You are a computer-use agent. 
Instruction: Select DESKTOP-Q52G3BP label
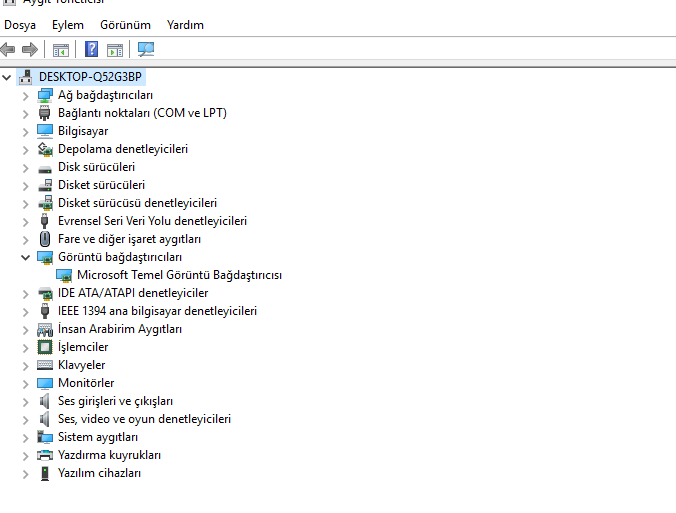coord(90,77)
